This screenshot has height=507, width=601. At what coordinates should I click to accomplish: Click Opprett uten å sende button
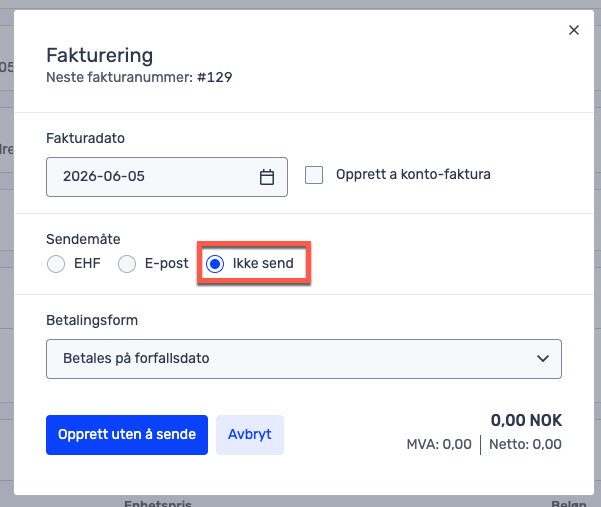point(127,435)
